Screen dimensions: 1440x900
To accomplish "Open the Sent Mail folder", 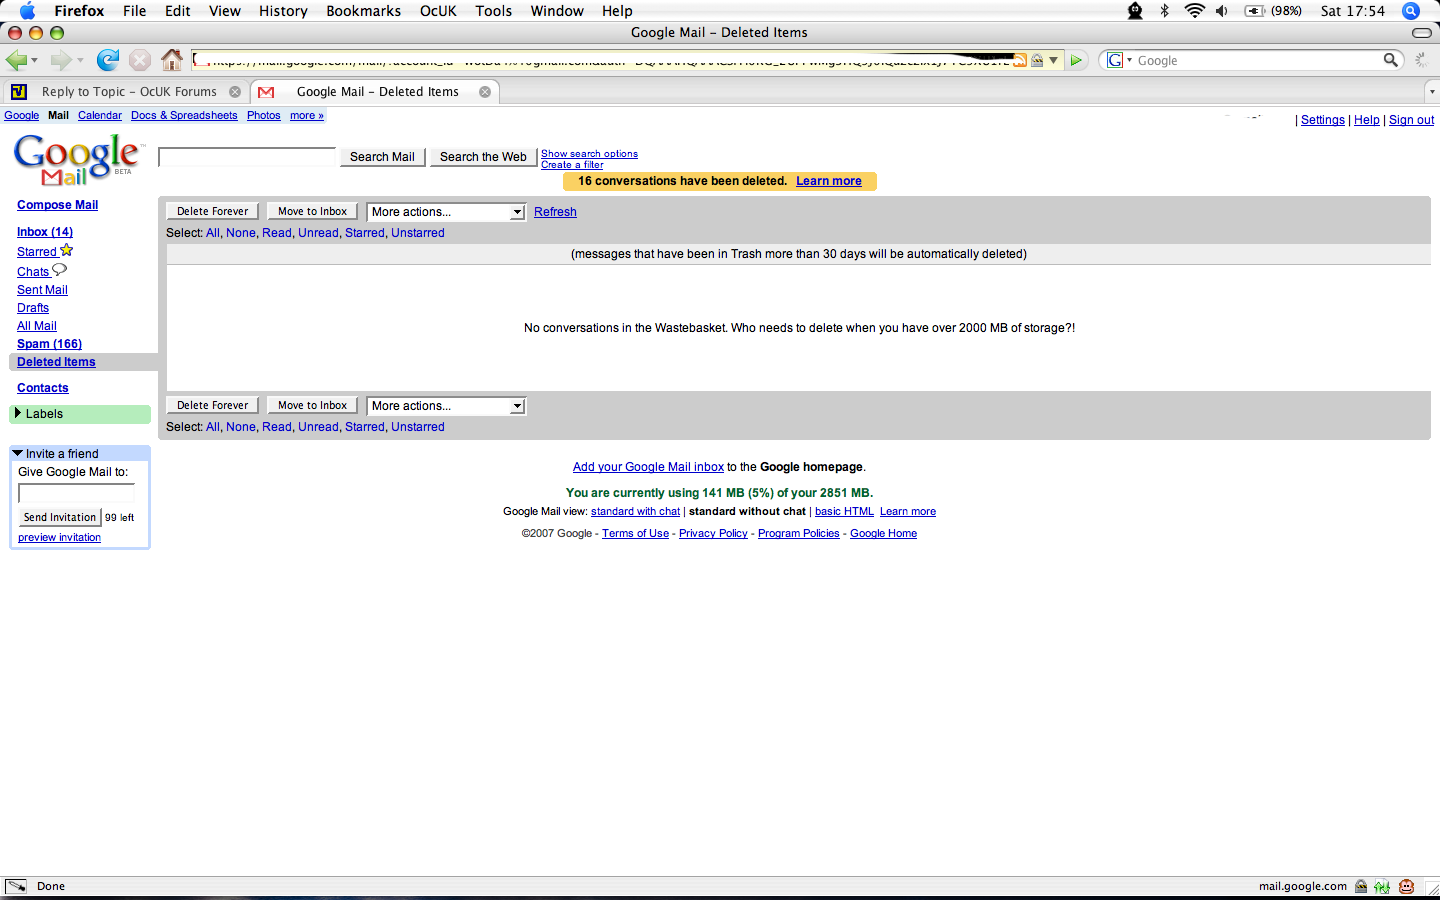I will [42, 290].
